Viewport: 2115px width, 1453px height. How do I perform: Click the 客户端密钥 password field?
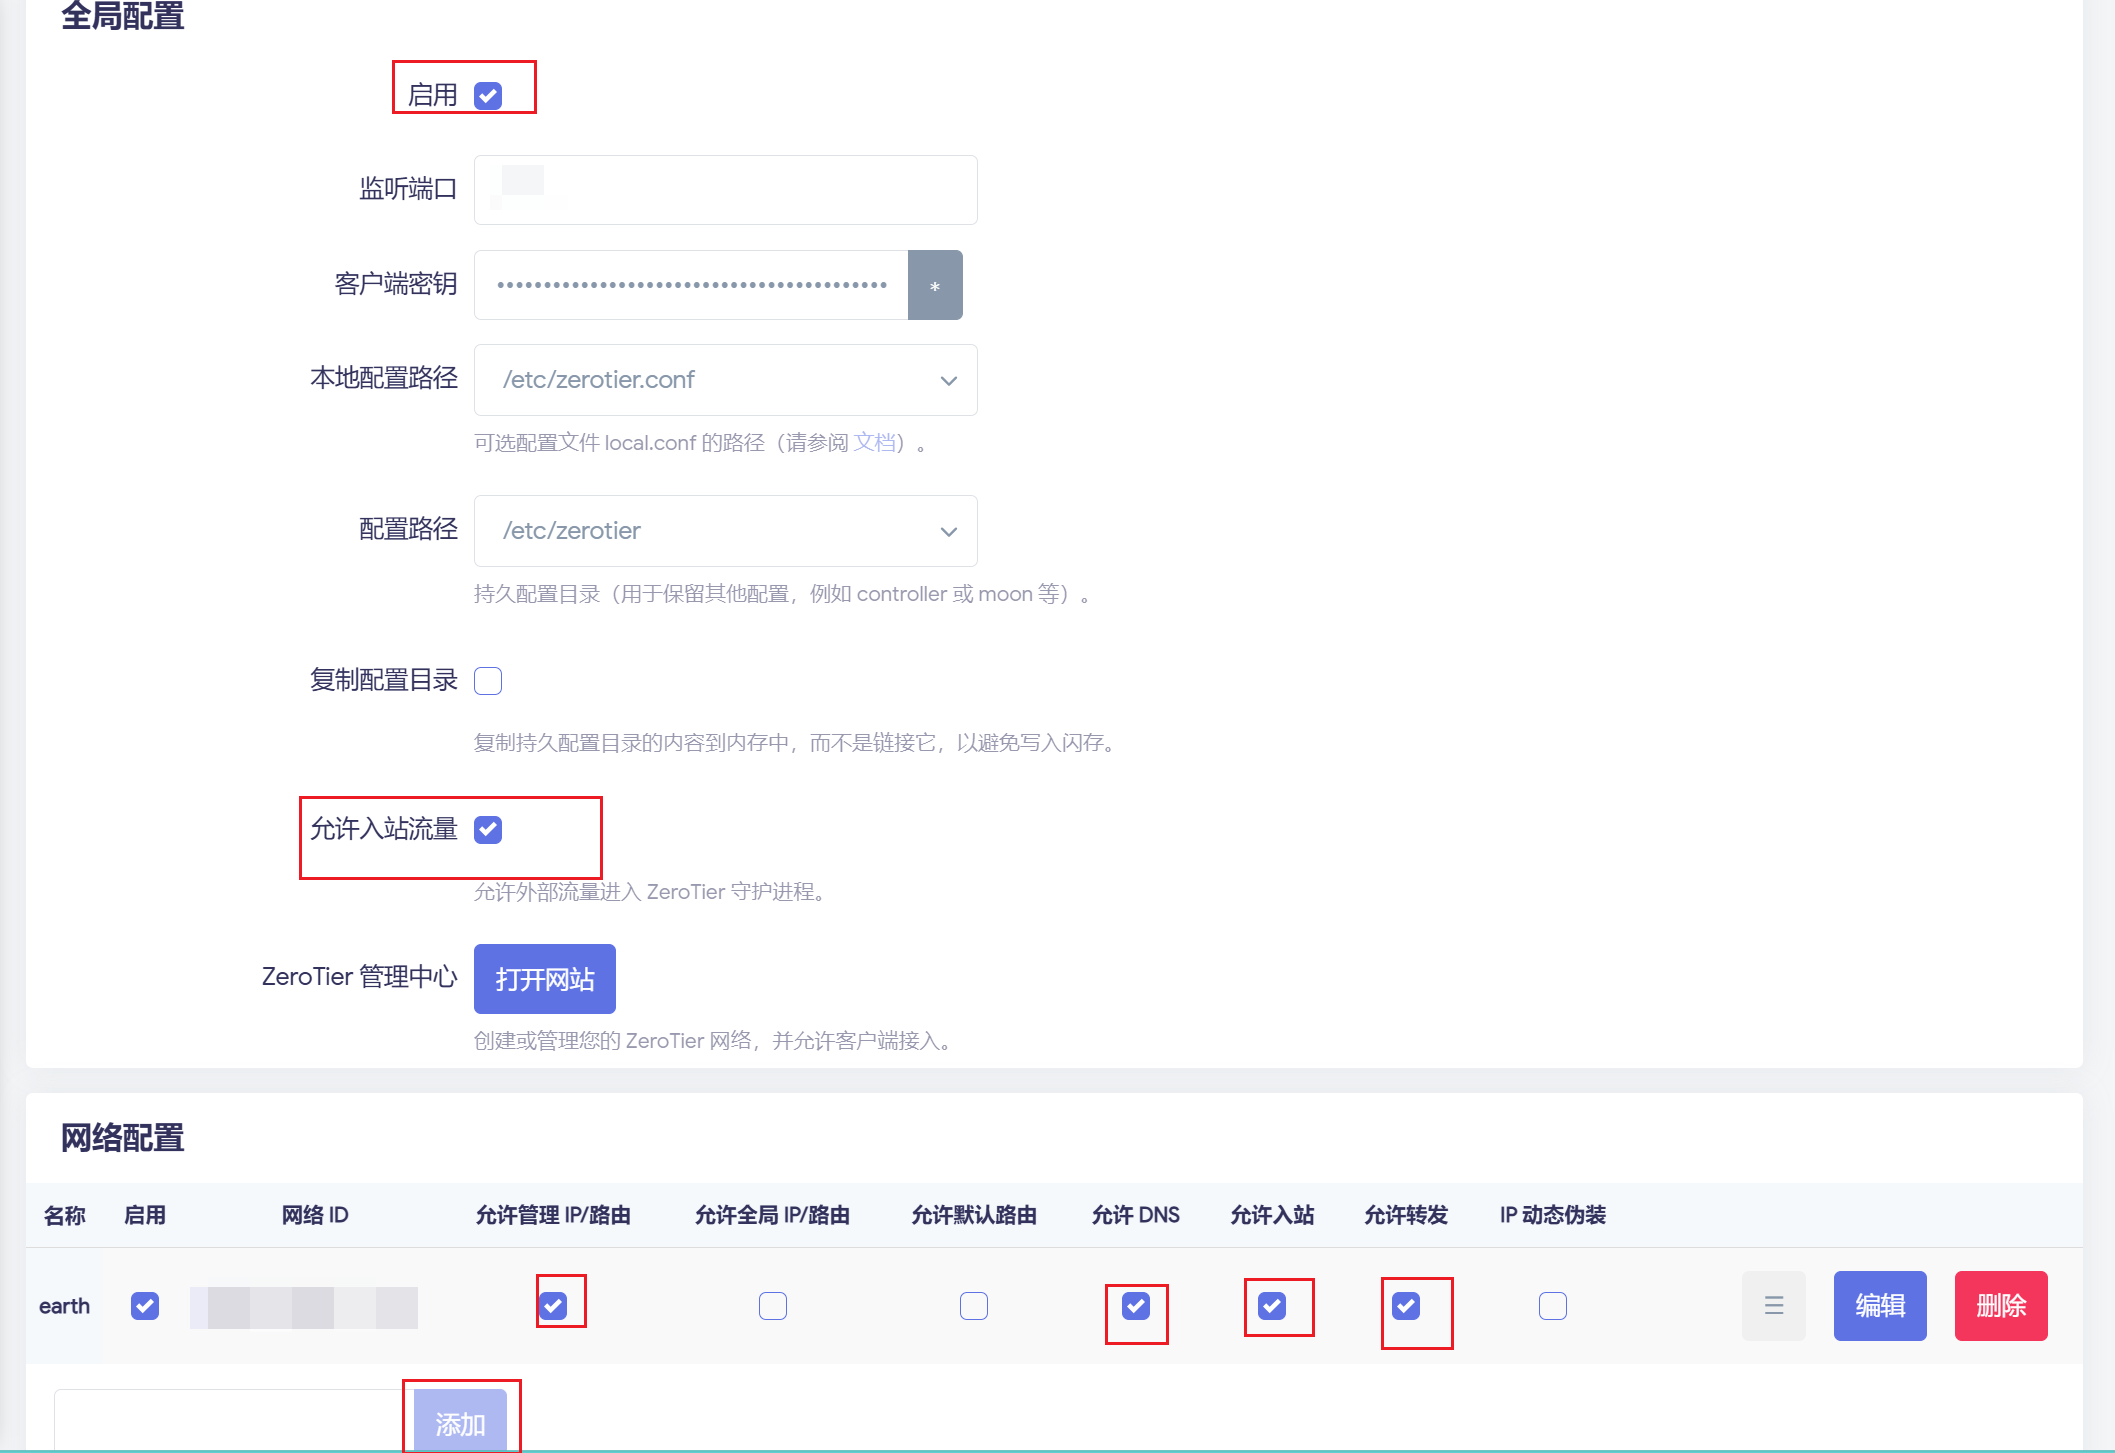point(690,285)
